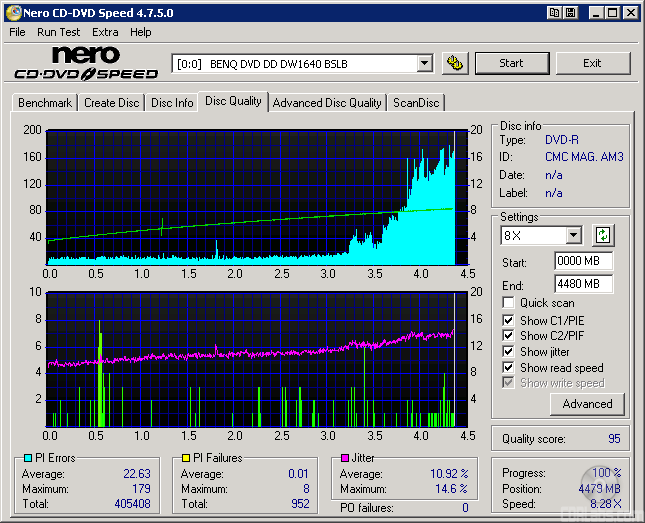Uncheck Show C1/PIE option
Image resolution: width=645 pixels, height=523 pixels.
pos(509,320)
